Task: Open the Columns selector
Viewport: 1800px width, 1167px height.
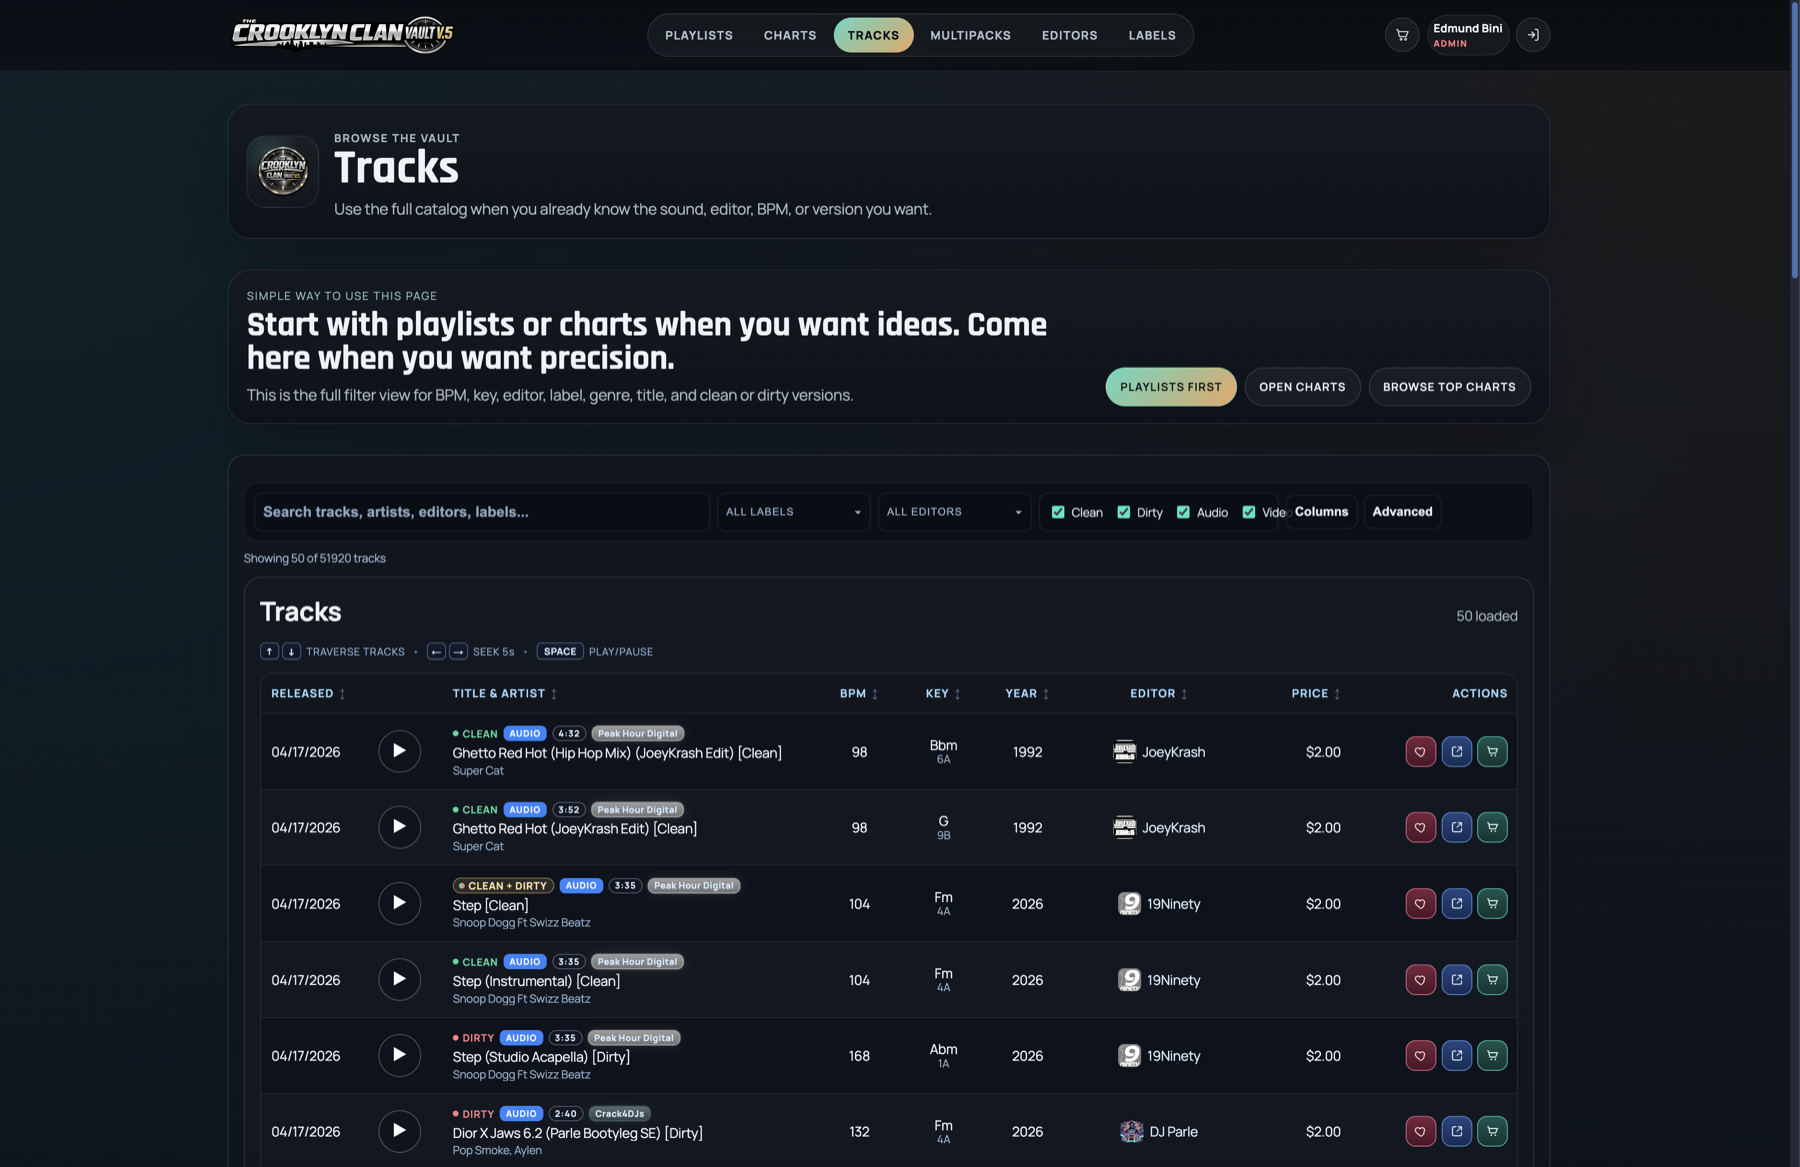Action: [1320, 511]
